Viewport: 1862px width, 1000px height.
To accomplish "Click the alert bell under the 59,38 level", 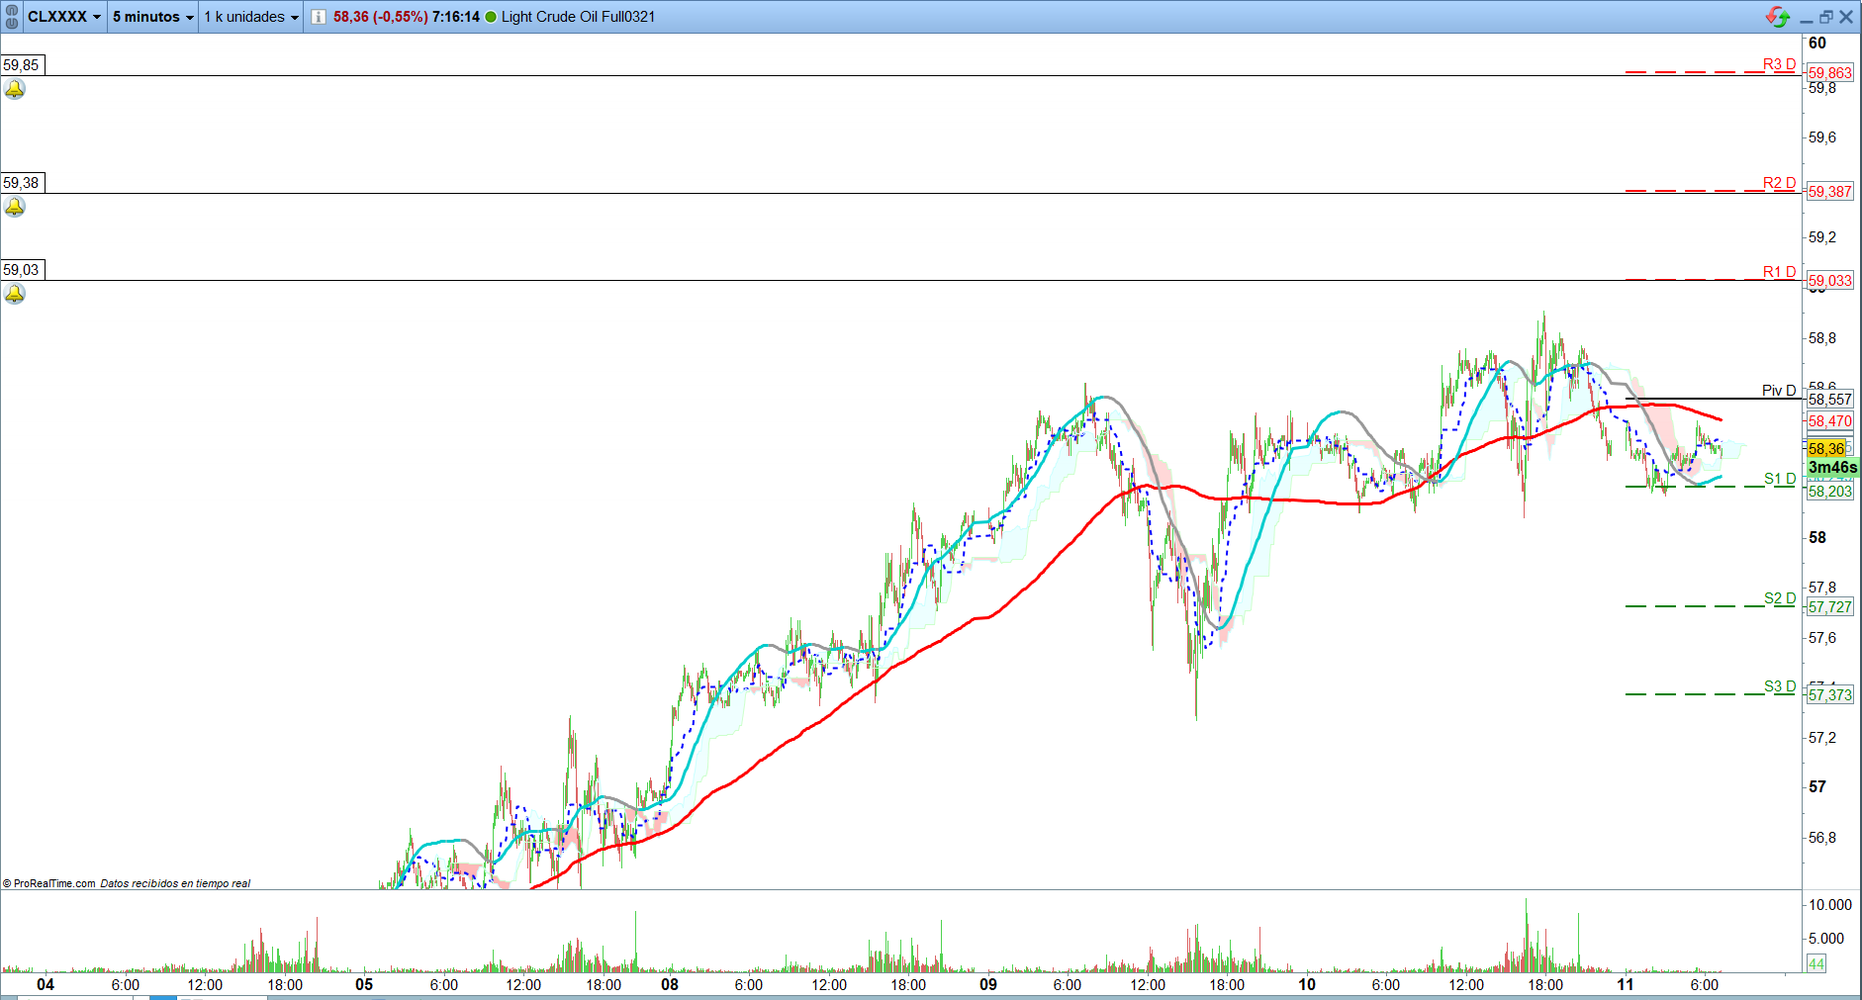I will coord(15,208).
